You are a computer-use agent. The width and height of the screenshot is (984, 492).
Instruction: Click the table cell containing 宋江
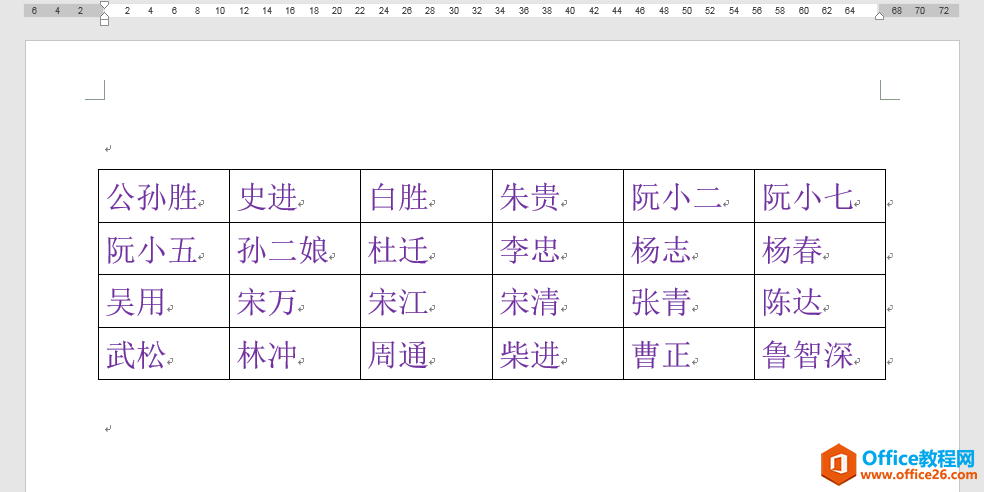tap(427, 301)
